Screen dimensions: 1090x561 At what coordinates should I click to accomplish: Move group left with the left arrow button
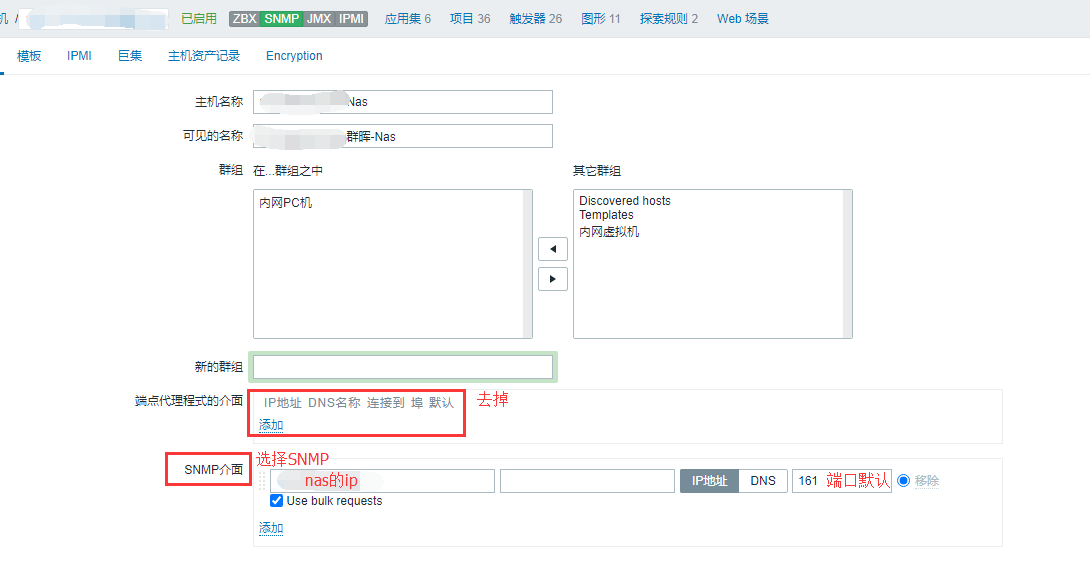click(x=553, y=249)
